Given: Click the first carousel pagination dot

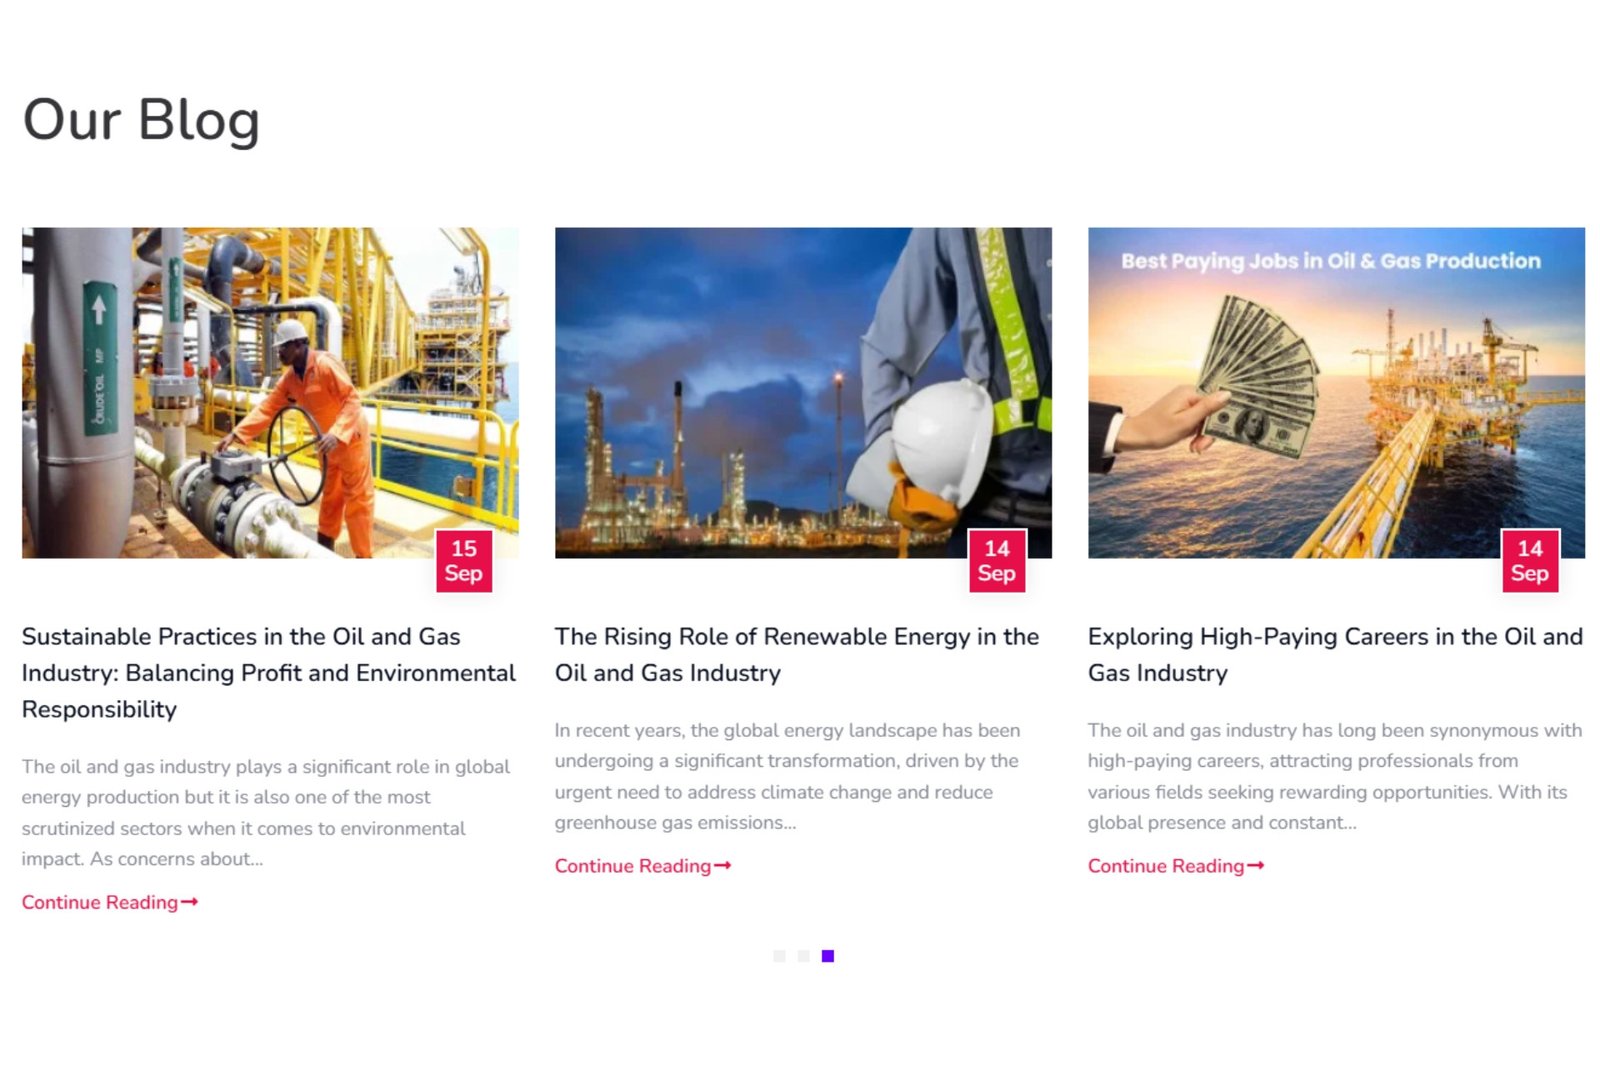Looking at the screenshot, I should coord(779,956).
